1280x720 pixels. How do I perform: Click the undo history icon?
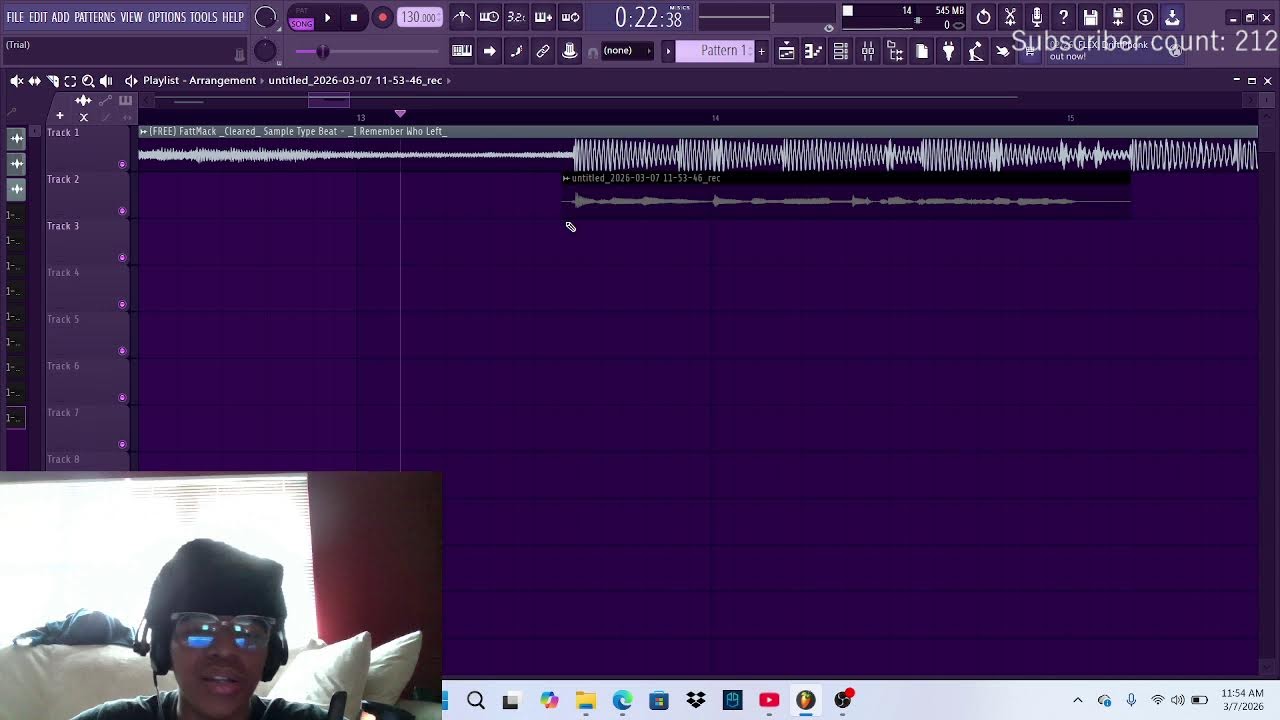[x=984, y=17]
